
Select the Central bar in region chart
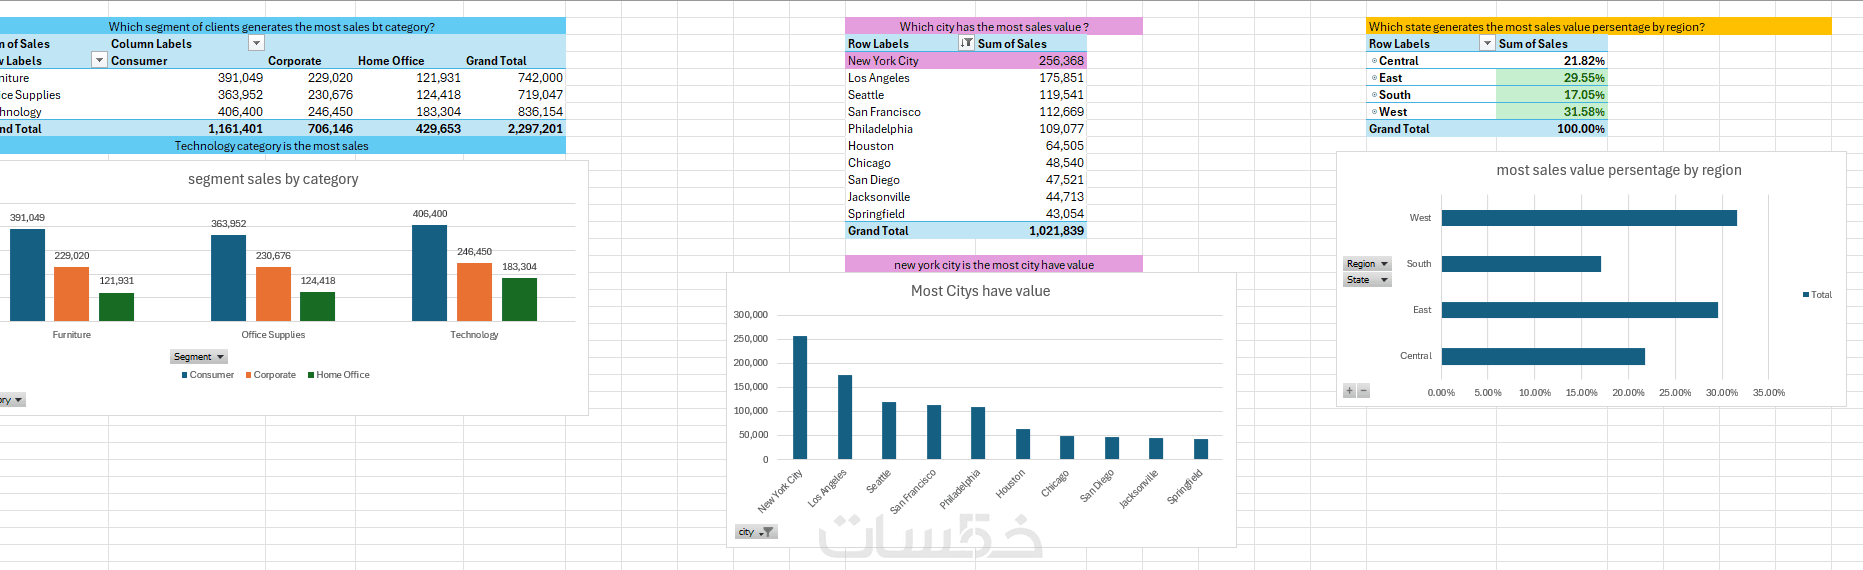1543,356
